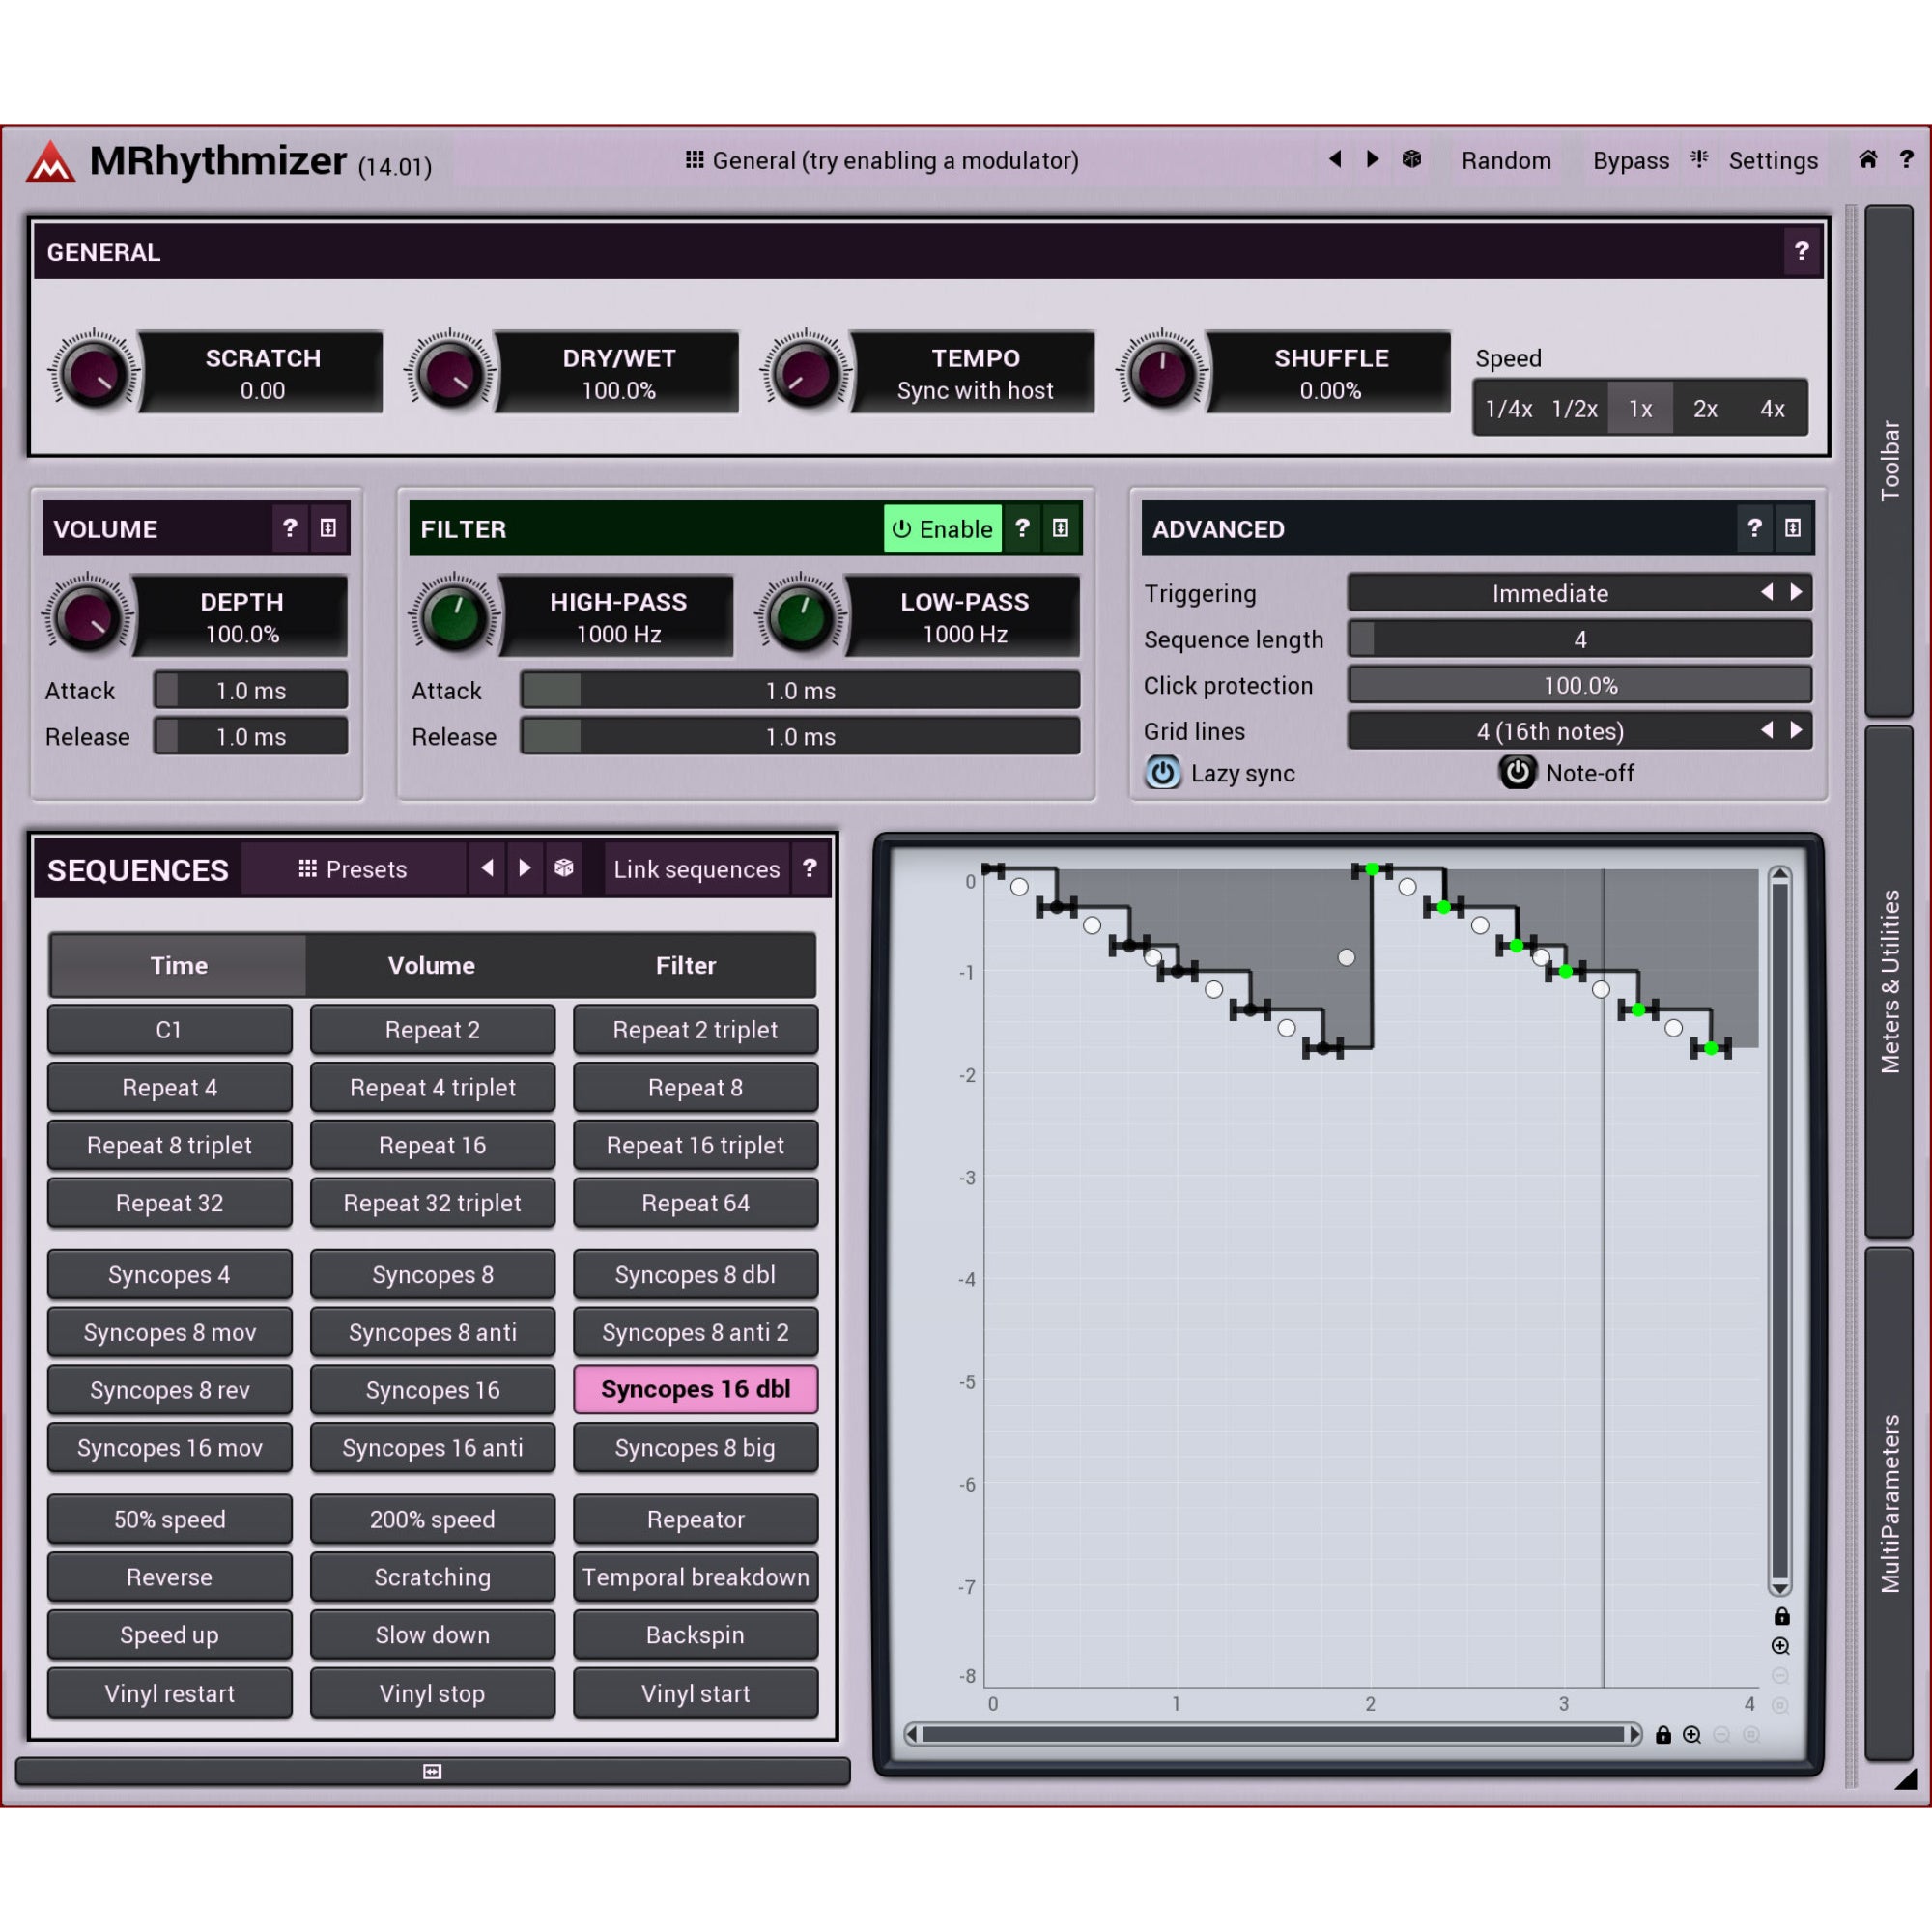Open help for the Sequences panel
This screenshot has height=1932, width=1932.
click(810, 868)
